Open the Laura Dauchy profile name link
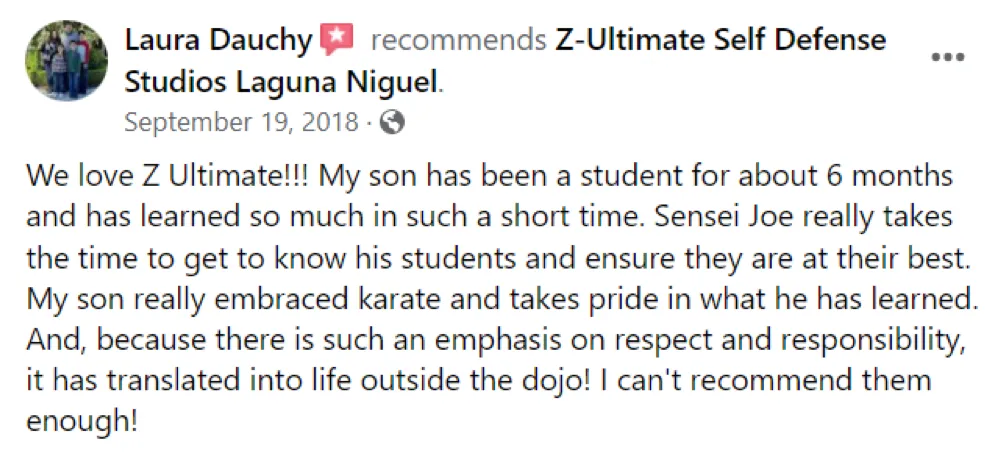The image size is (999, 456). 219,41
